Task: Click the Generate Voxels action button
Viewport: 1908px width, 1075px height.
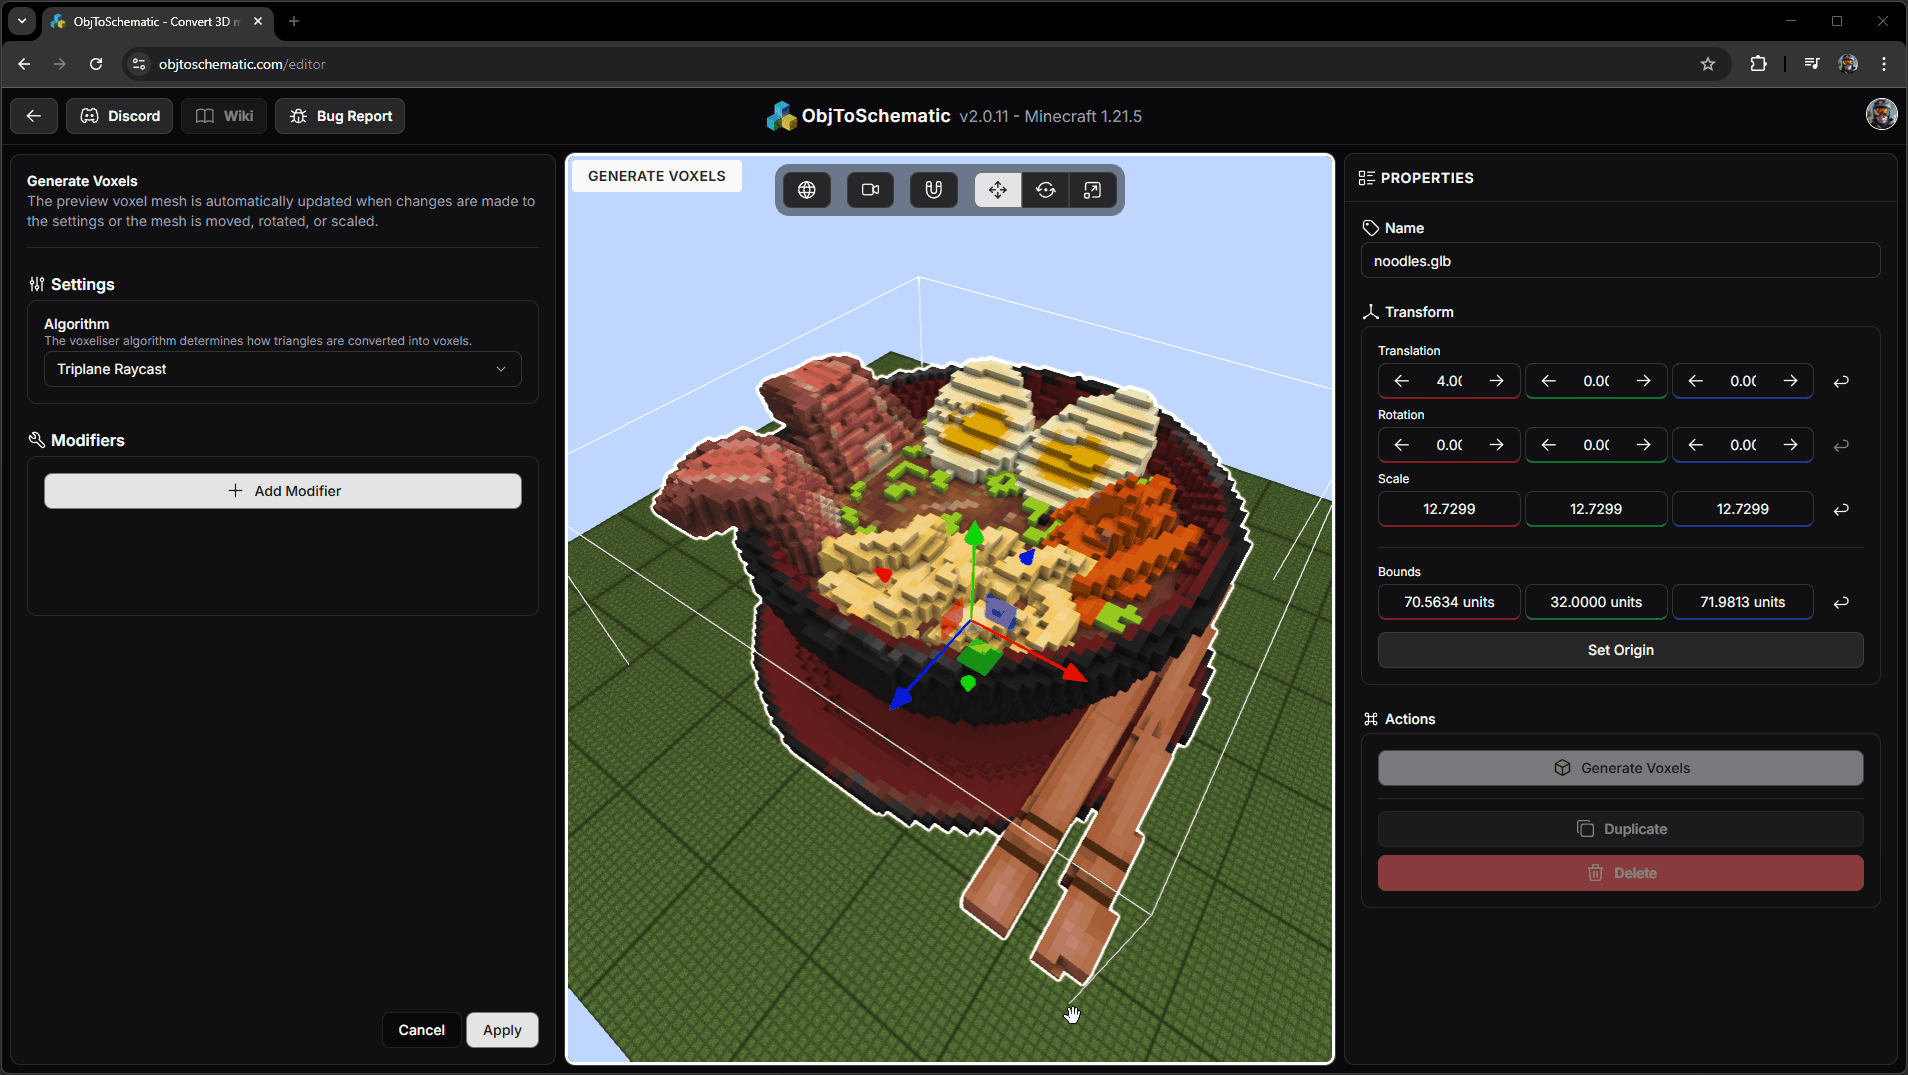Action: 1620,768
